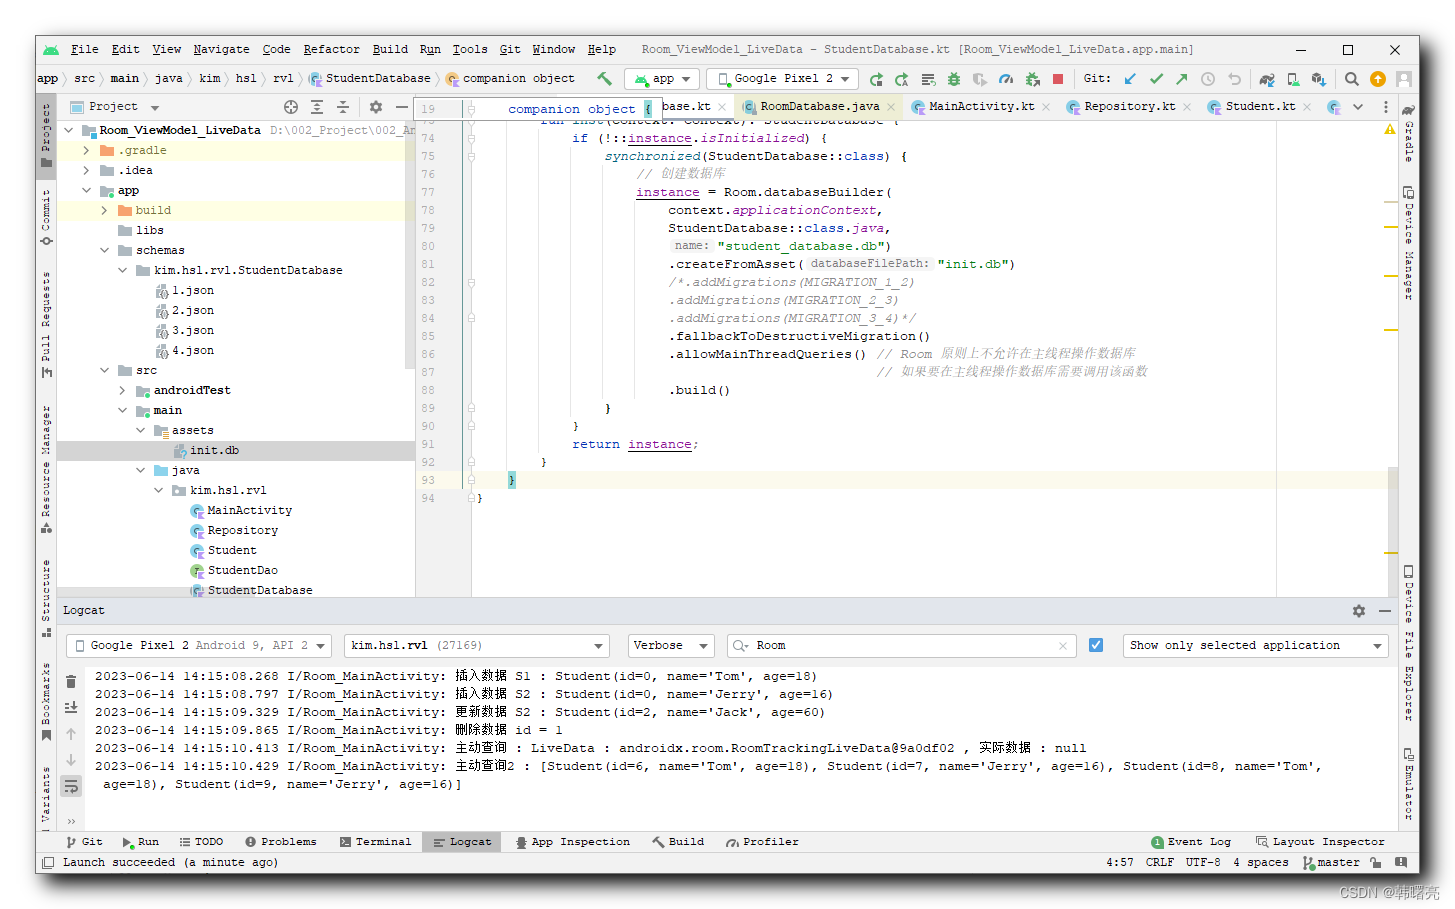Stop the running app with red square
This screenshot has width=1455, height=909.
(x=1058, y=79)
